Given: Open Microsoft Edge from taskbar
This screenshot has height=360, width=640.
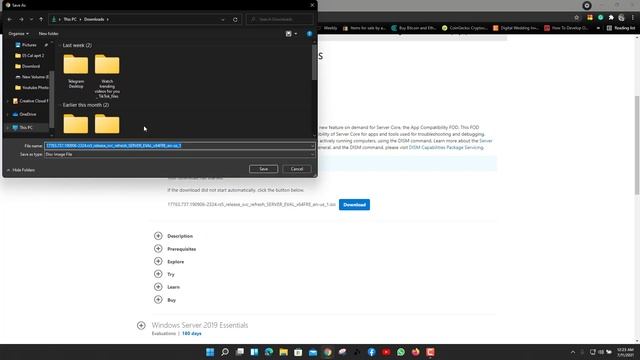Looking at the screenshot, I should coord(269,352).
